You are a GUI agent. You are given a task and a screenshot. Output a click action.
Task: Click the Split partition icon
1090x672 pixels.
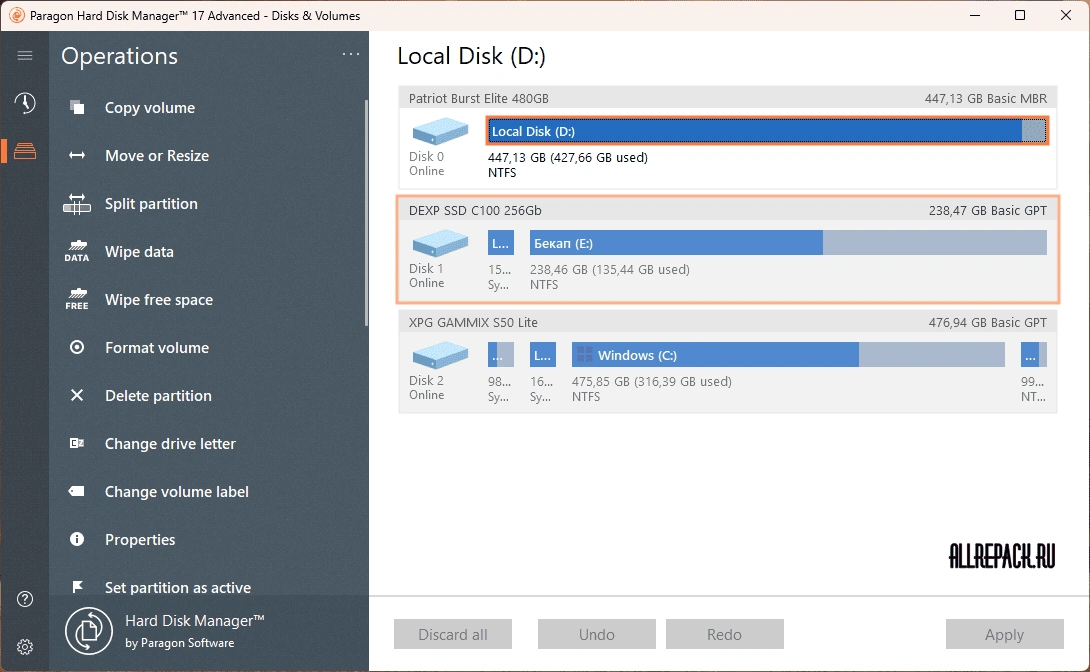coord(77,204)
